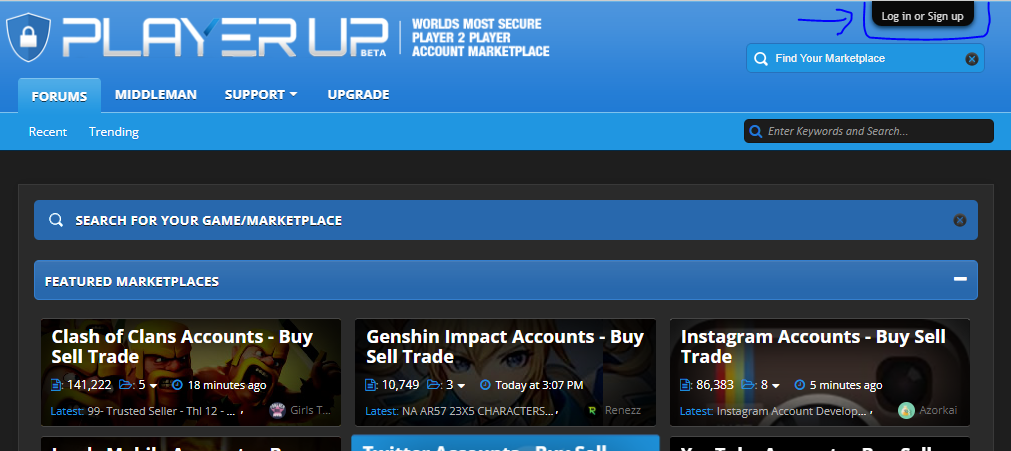The height and width of the screenshot is (451, 1011).
Task: Click the Azorkai user avatar
Action: click(906, 410)
